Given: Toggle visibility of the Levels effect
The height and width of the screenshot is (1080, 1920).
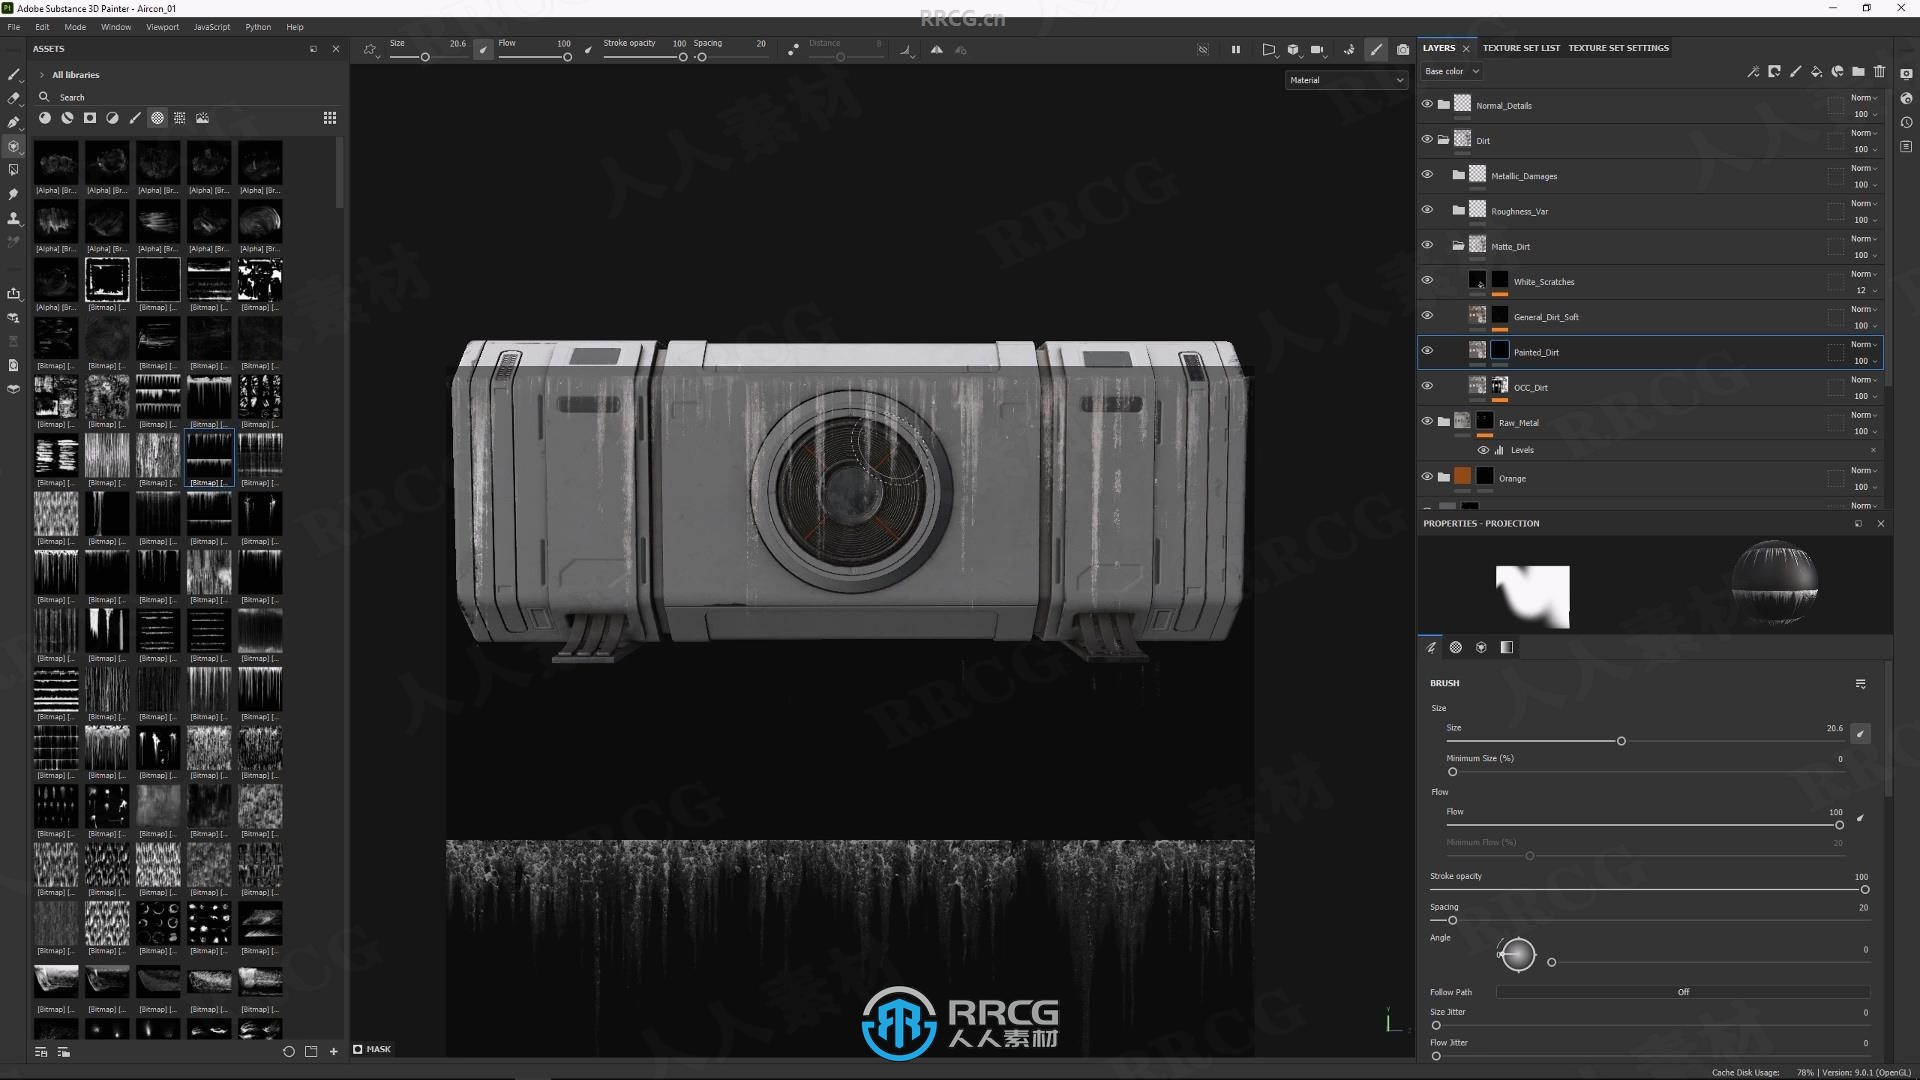Looking at the screenshot, I should (x=1483, y=450).
